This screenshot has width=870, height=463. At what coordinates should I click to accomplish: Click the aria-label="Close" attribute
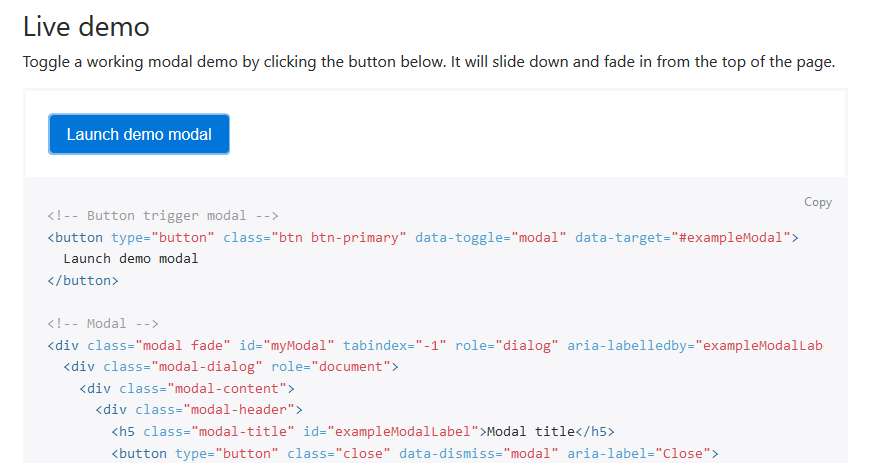[x=639, y=454]
